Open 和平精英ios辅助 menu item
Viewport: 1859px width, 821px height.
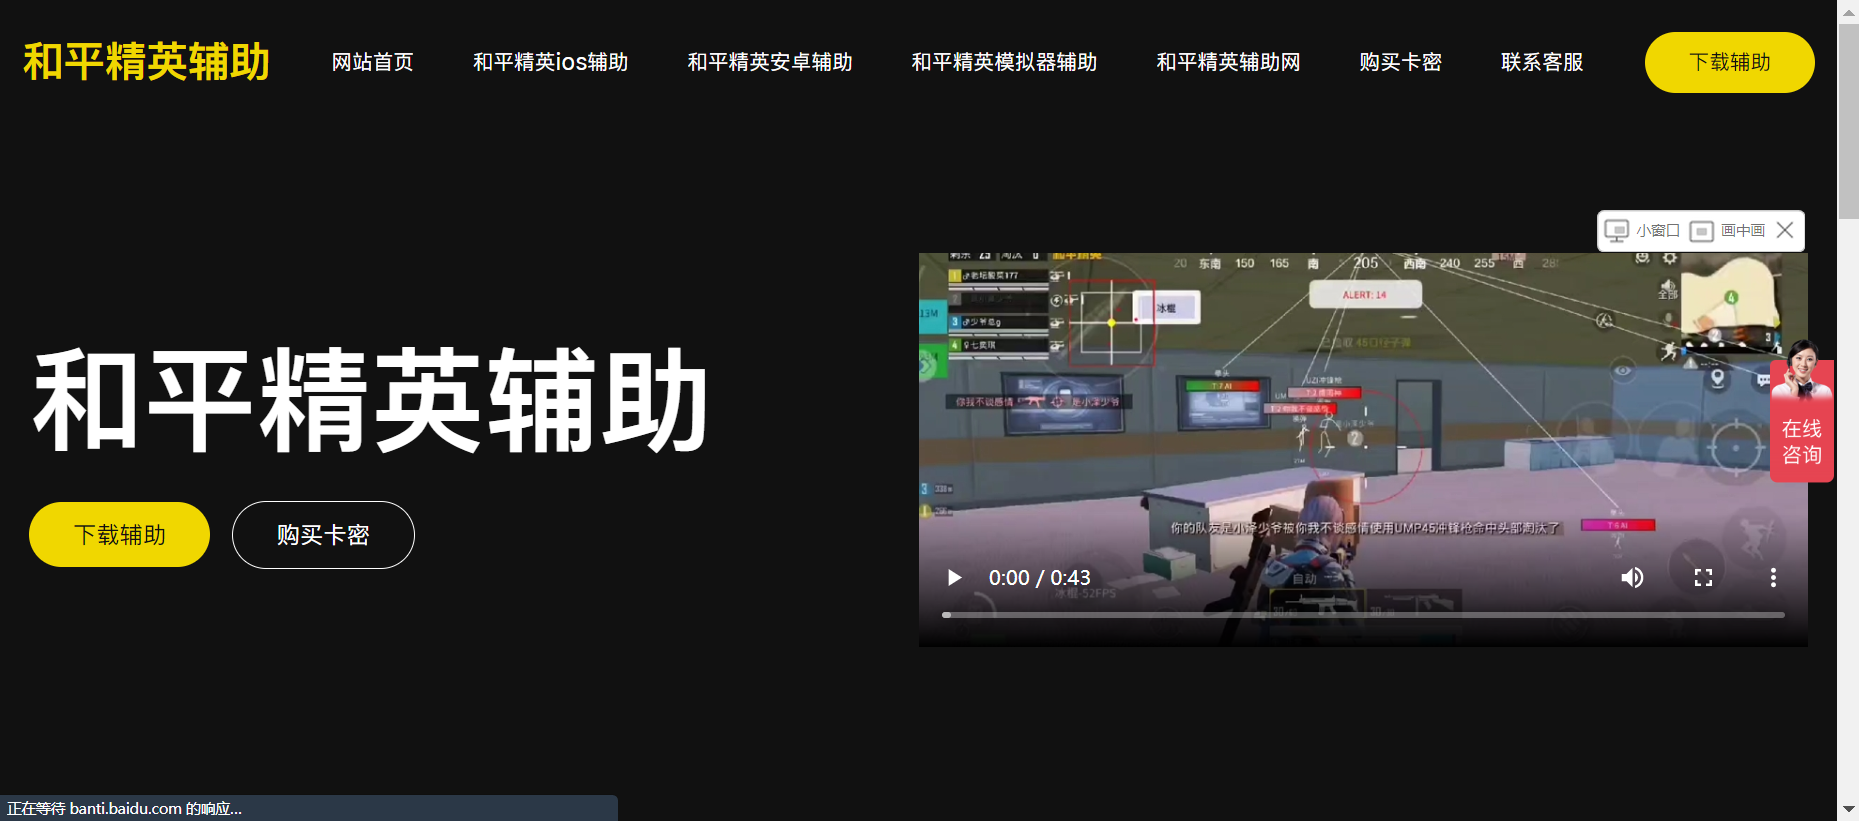(550, 62)
